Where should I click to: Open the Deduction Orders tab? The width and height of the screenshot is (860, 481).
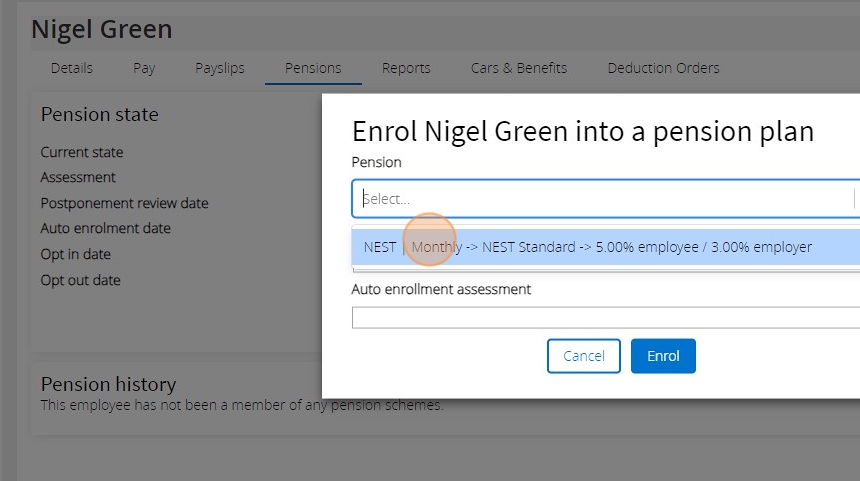pos(663,68)
